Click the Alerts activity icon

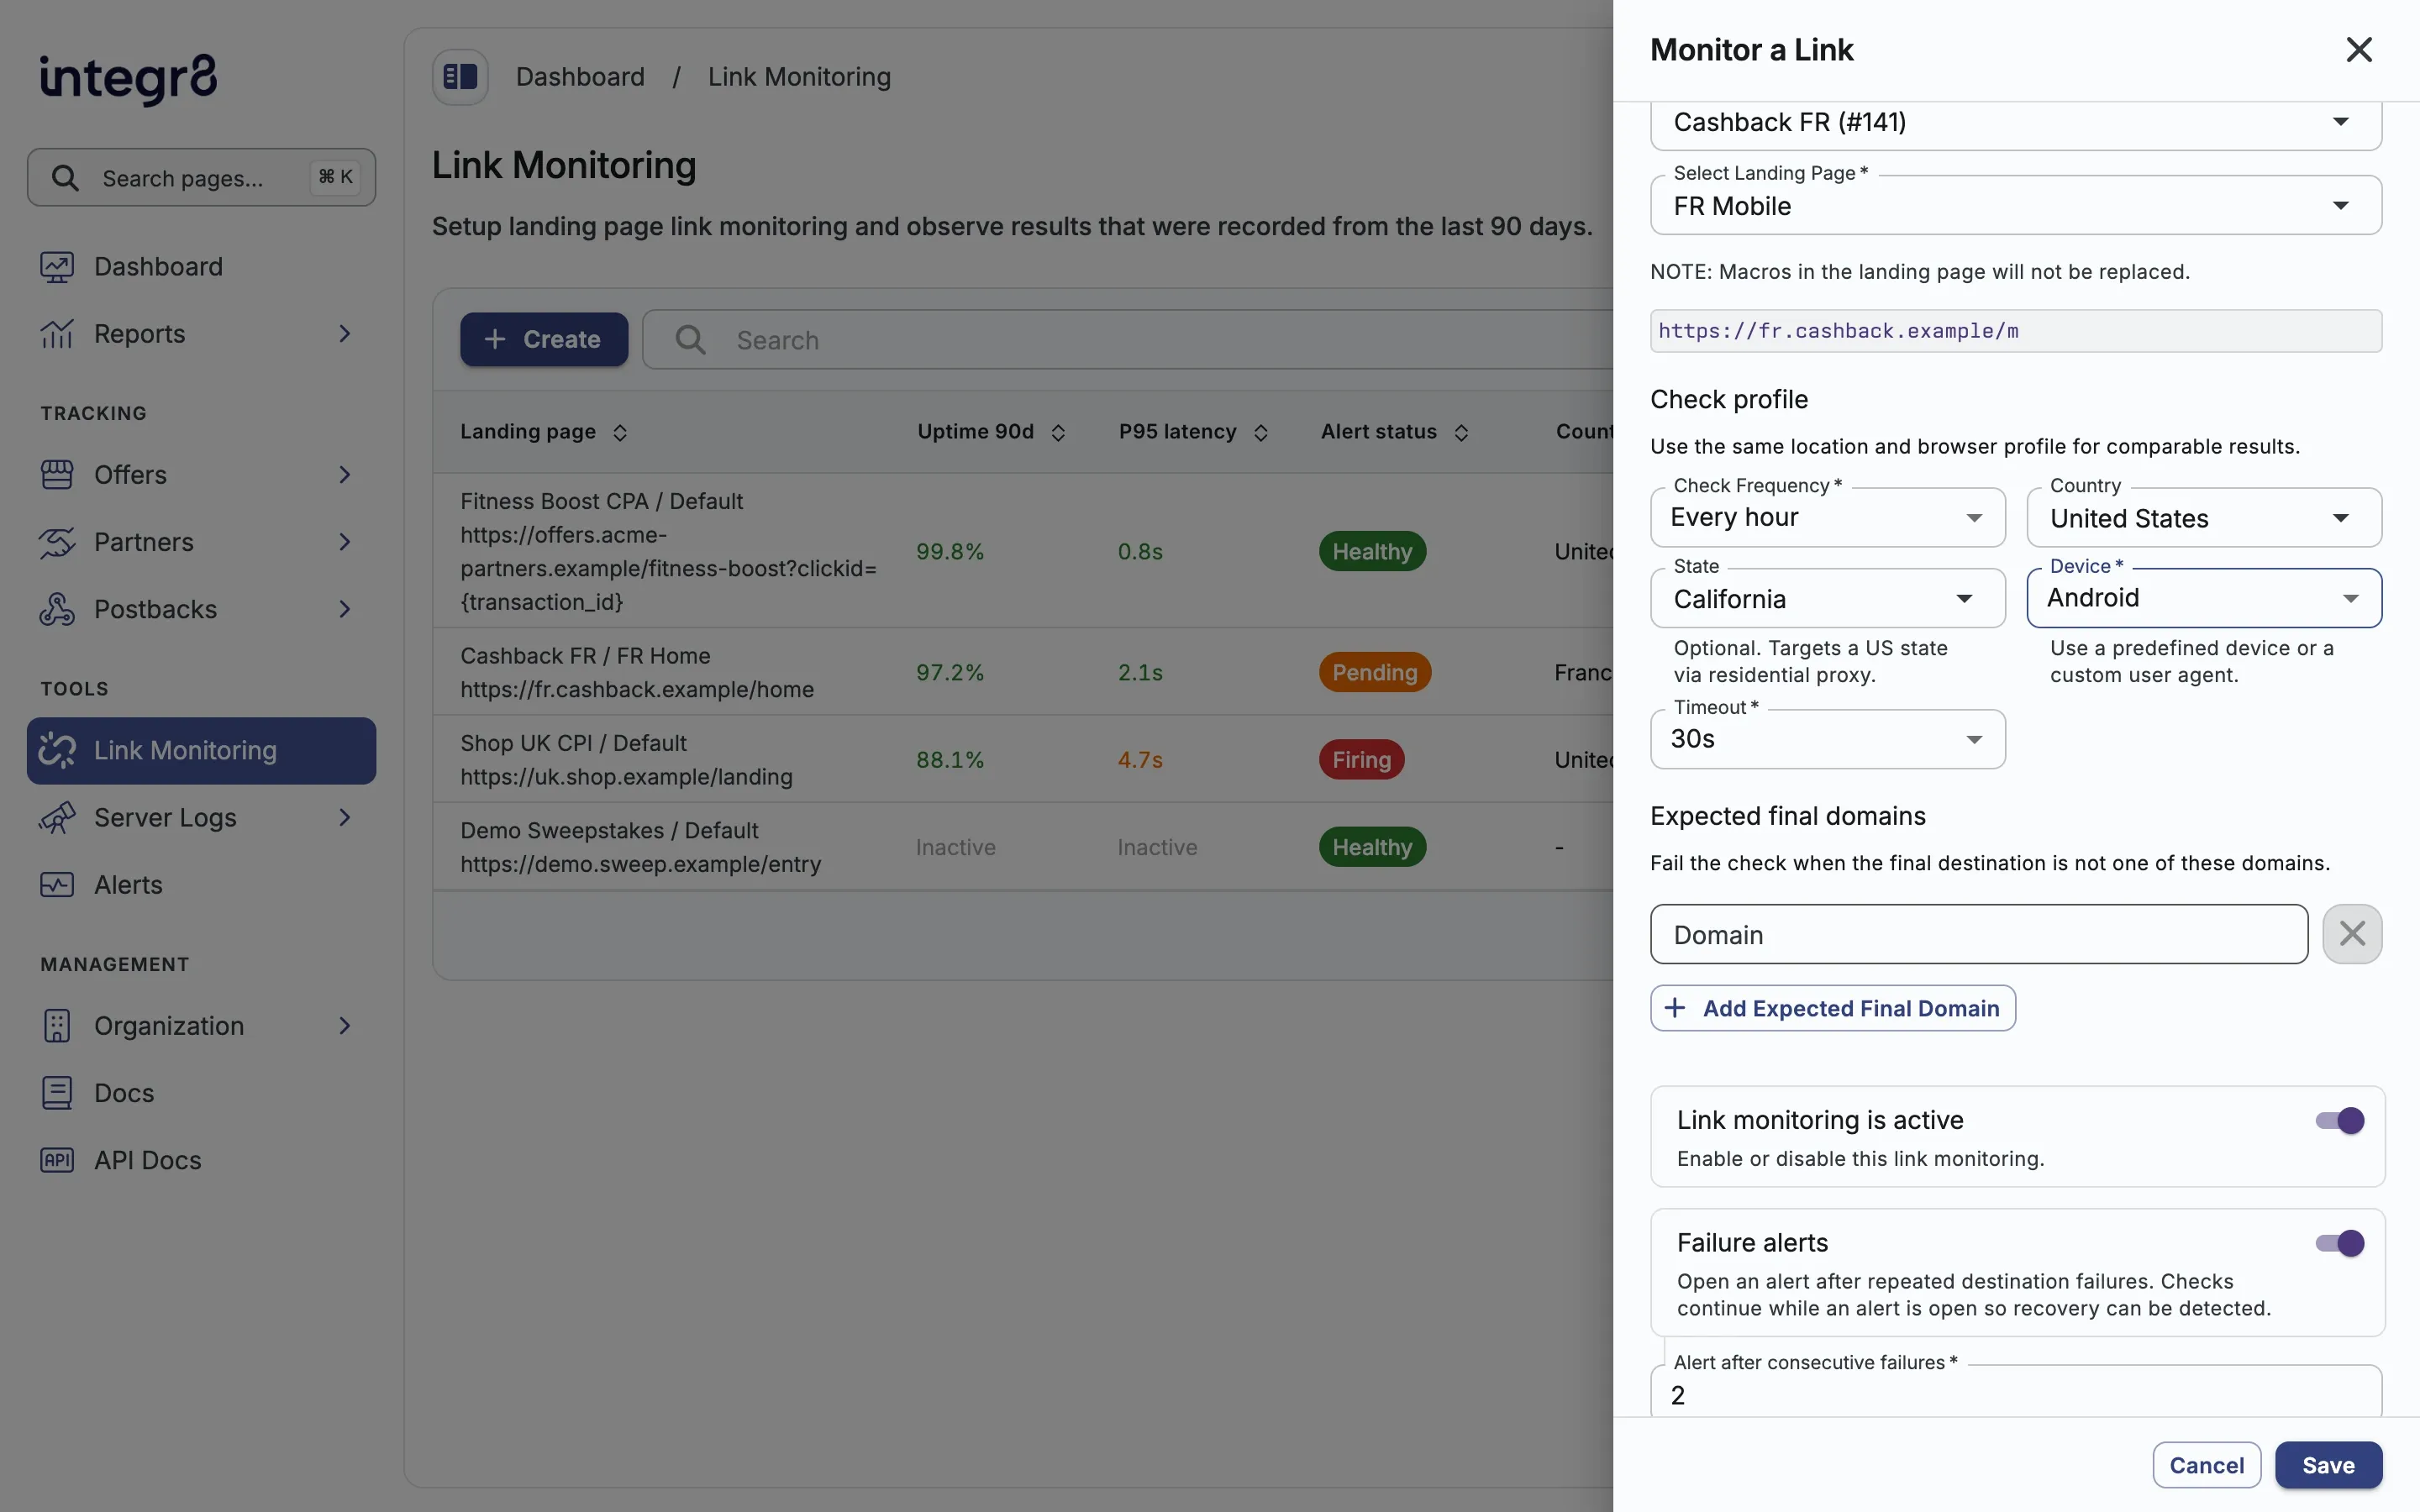coord(57,885)
